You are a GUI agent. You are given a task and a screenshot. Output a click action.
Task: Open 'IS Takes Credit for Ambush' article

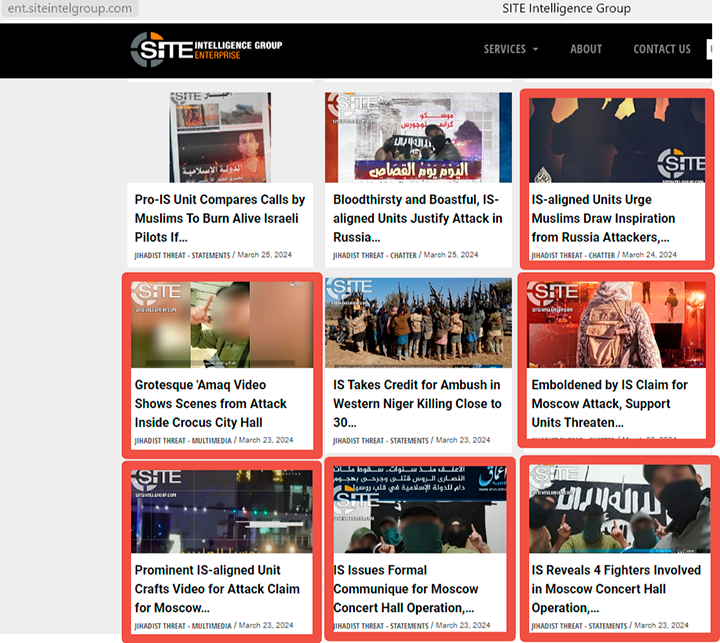(417, 403)
